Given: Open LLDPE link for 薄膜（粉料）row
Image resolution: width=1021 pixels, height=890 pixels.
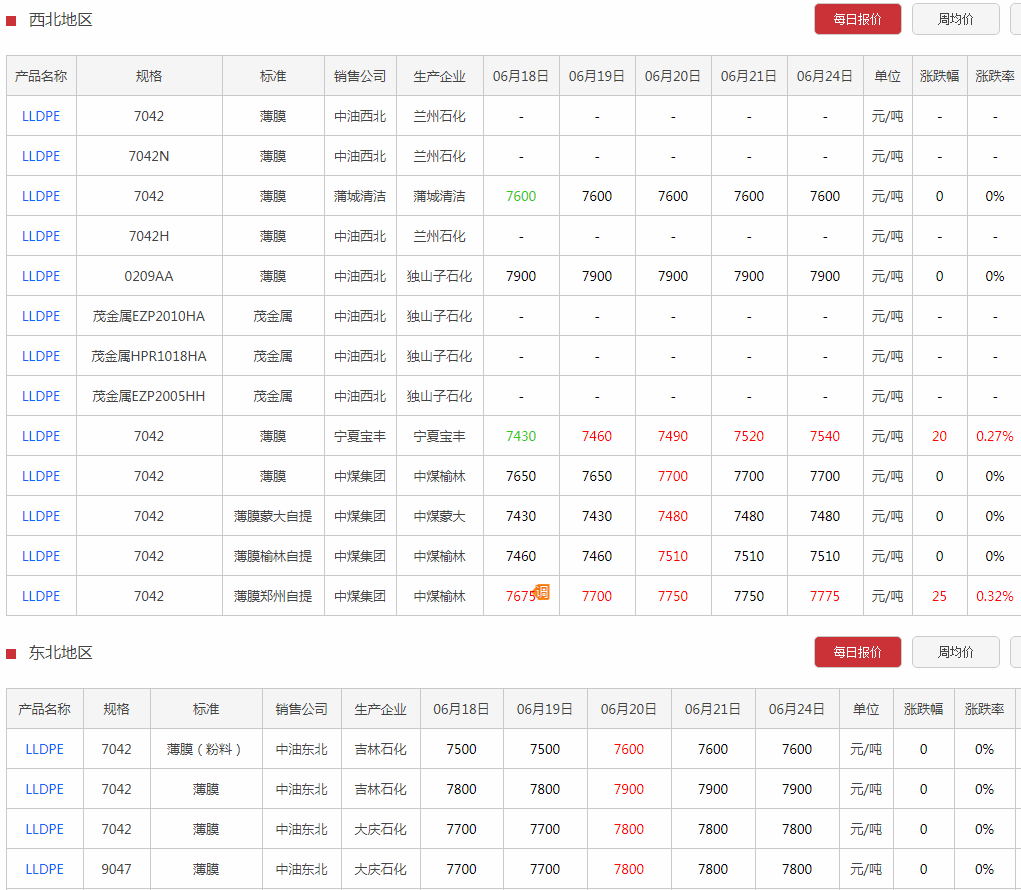Looking at the screenshot, I should pyautogui.click(x=44, y=749).
